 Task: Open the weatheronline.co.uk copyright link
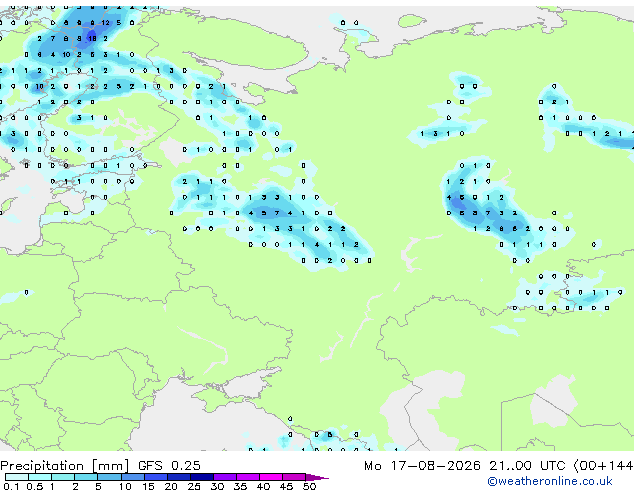point(549,481)
